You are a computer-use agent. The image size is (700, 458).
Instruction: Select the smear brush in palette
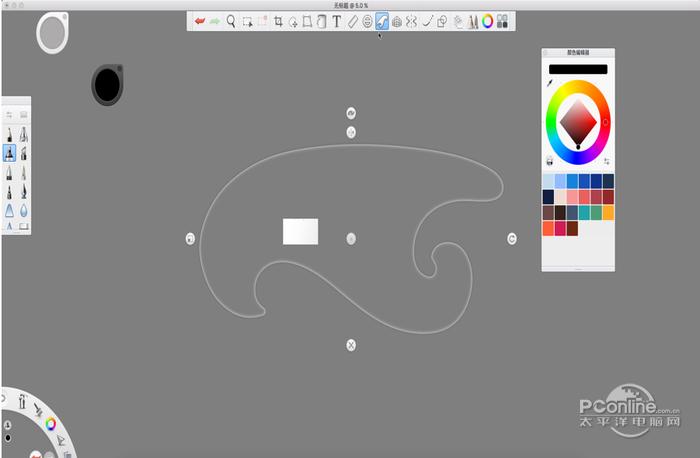click(9, 226)
